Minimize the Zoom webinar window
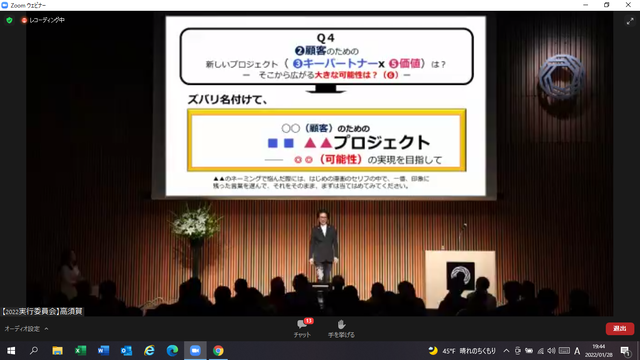The height and width of the screenshot is (360, 640). click(x=586, y=5)
